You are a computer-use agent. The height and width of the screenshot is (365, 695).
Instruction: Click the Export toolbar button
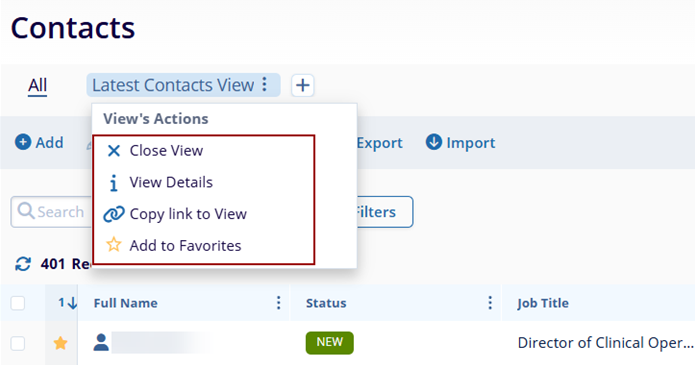click(x=379, y=143)
